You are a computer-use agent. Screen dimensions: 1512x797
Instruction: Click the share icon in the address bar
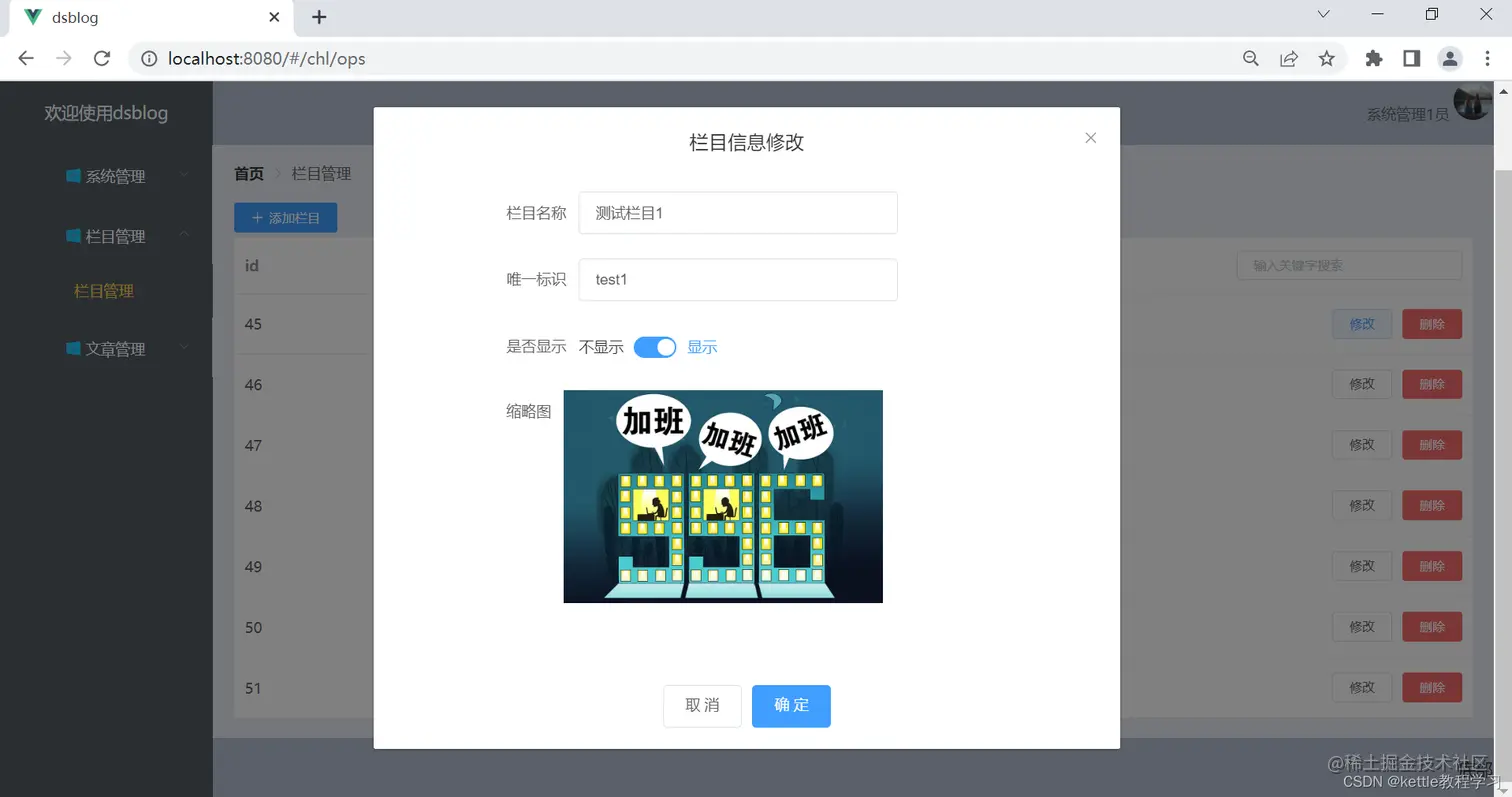coord(1288,58)
